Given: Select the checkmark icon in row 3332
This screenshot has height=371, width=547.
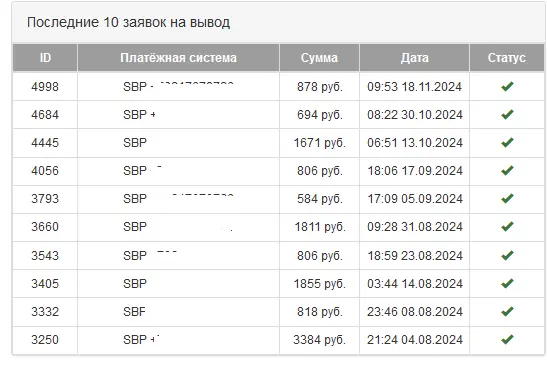Looking at the screenshot, I should pos(507,311).
